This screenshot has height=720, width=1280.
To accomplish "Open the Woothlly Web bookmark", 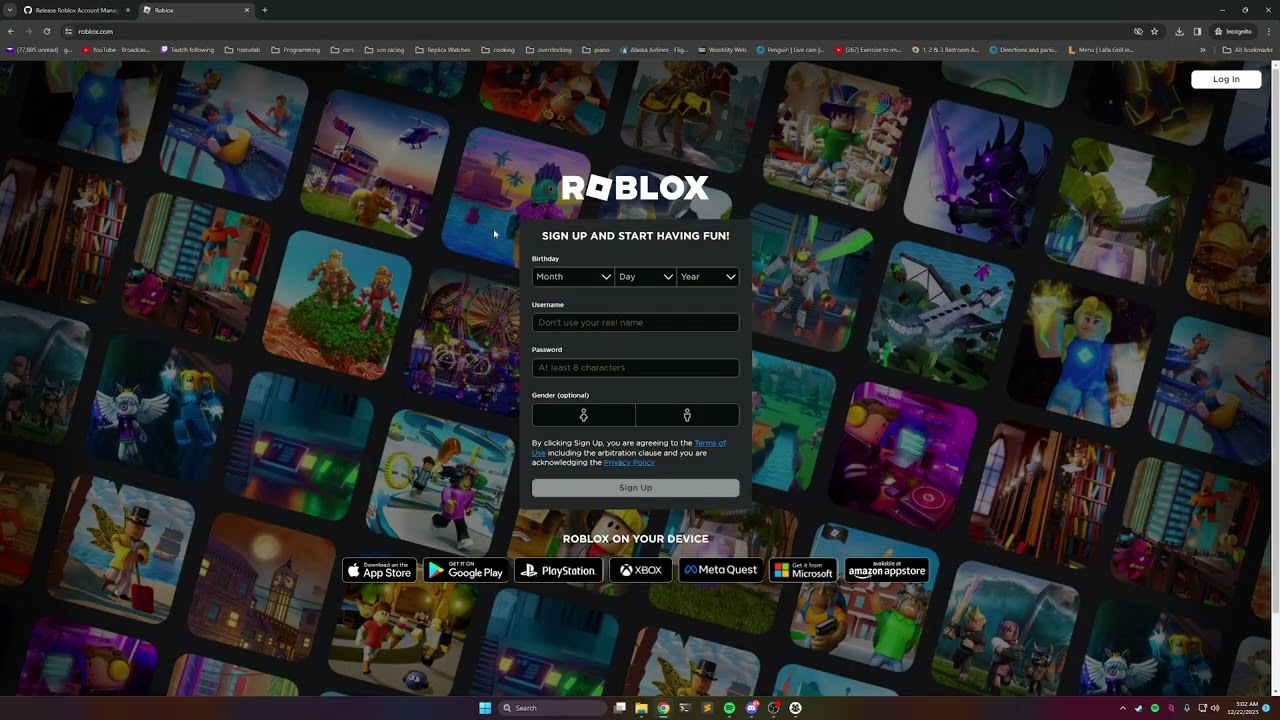I will [721, 49].
